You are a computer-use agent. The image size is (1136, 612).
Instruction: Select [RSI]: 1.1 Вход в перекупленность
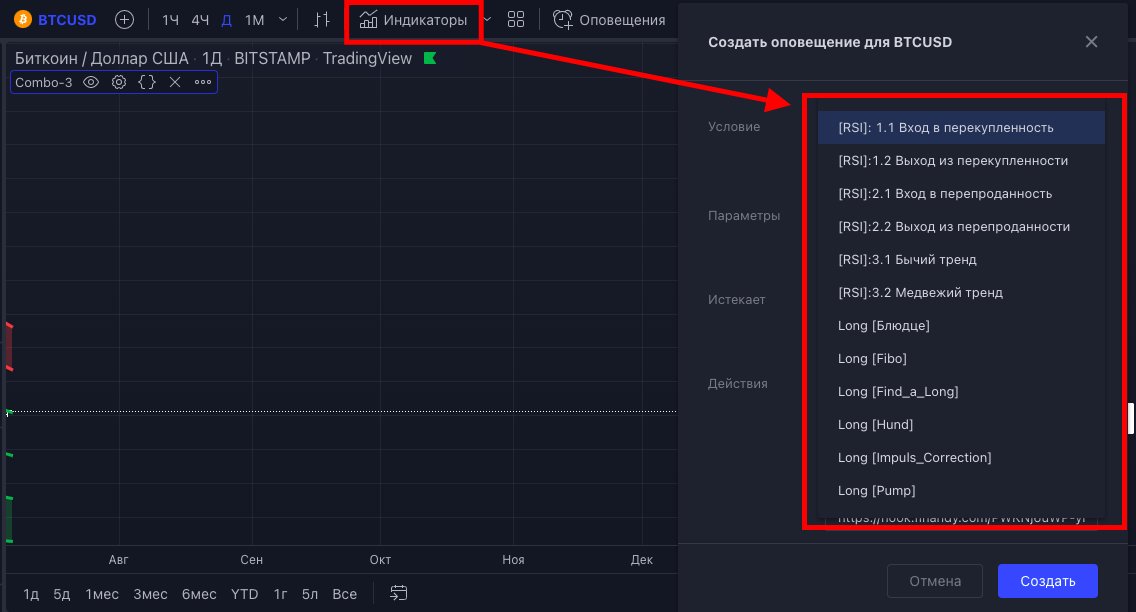(961, 127)
